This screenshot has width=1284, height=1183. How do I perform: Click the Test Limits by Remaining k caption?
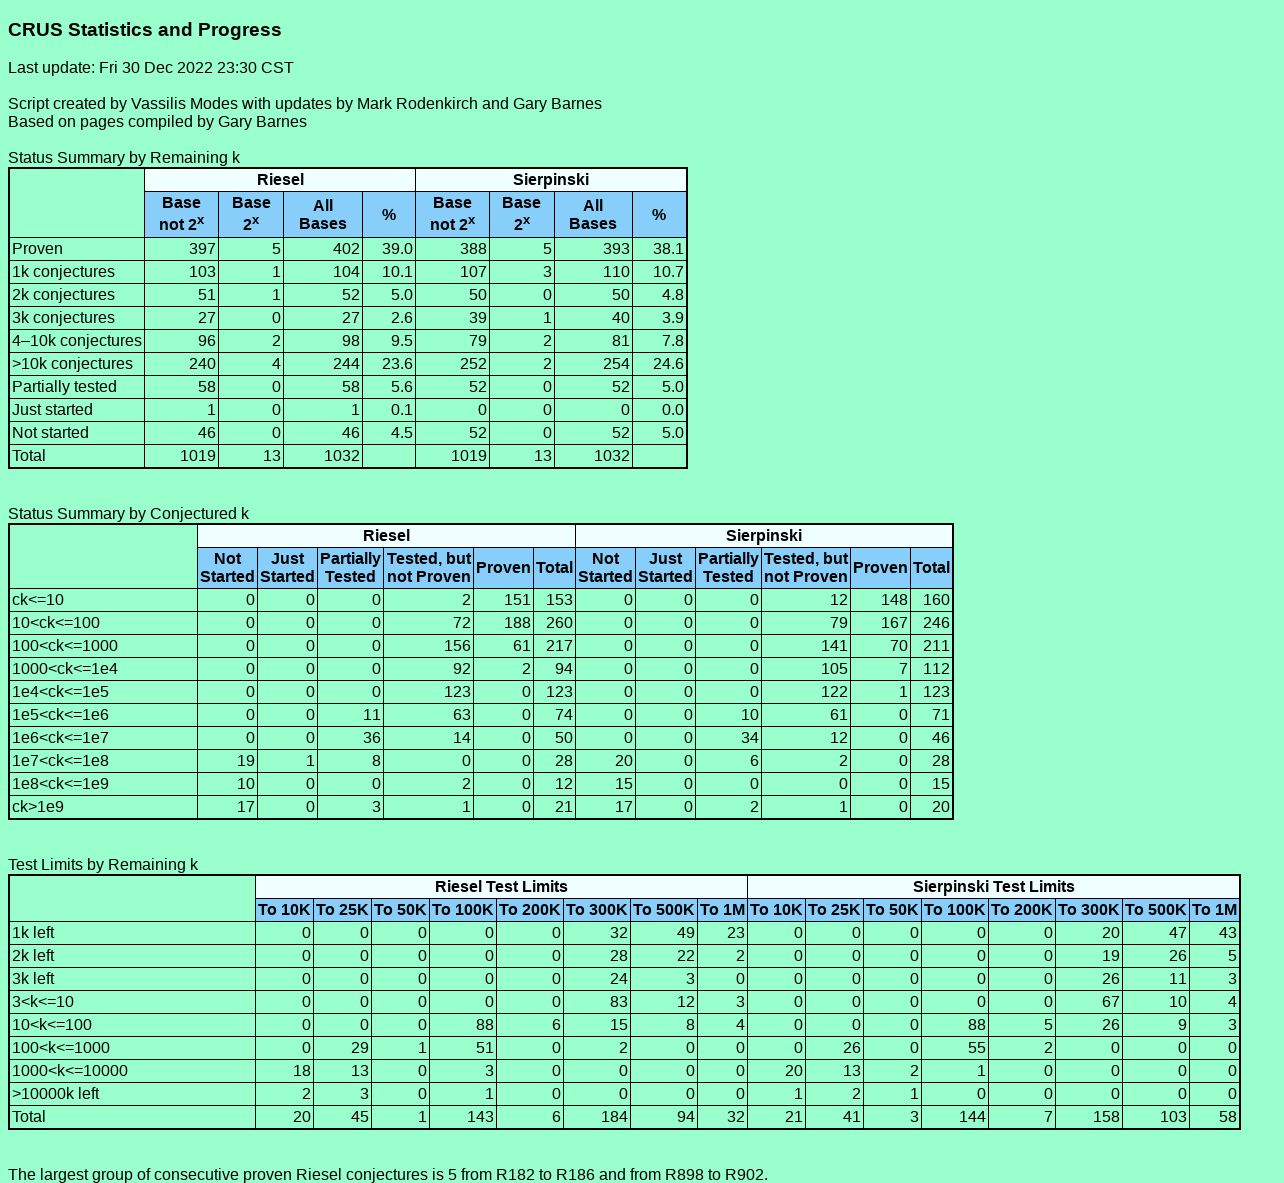[103, 865]
